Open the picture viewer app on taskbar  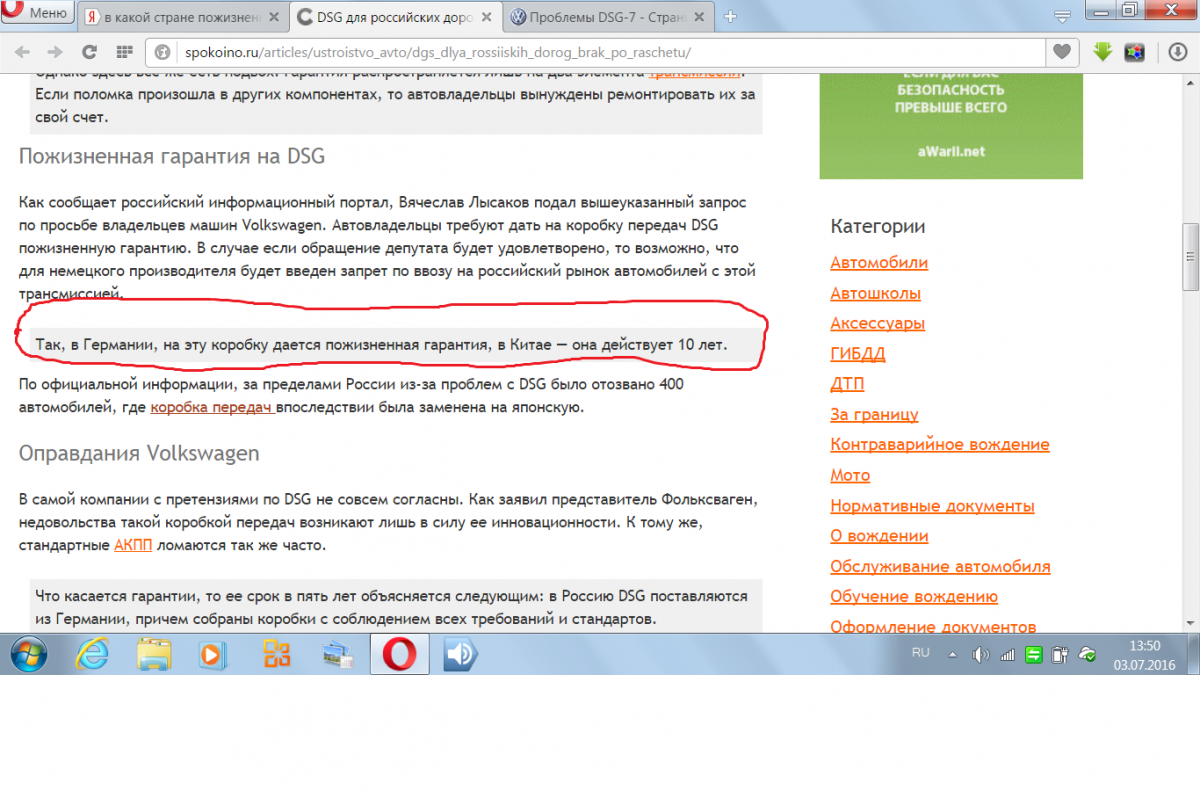click(x=338, y=654)
